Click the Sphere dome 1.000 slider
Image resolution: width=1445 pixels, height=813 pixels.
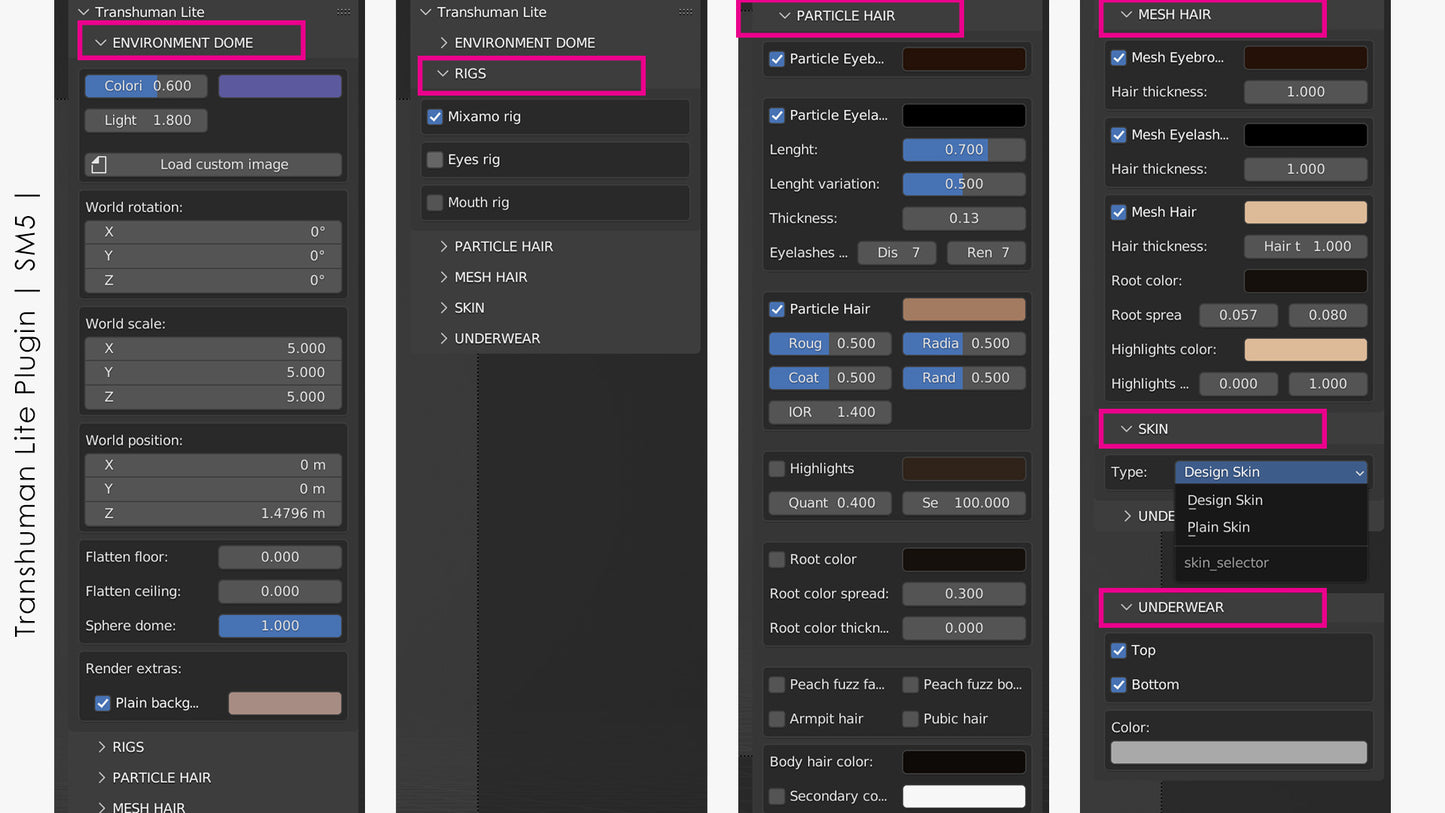280,626
